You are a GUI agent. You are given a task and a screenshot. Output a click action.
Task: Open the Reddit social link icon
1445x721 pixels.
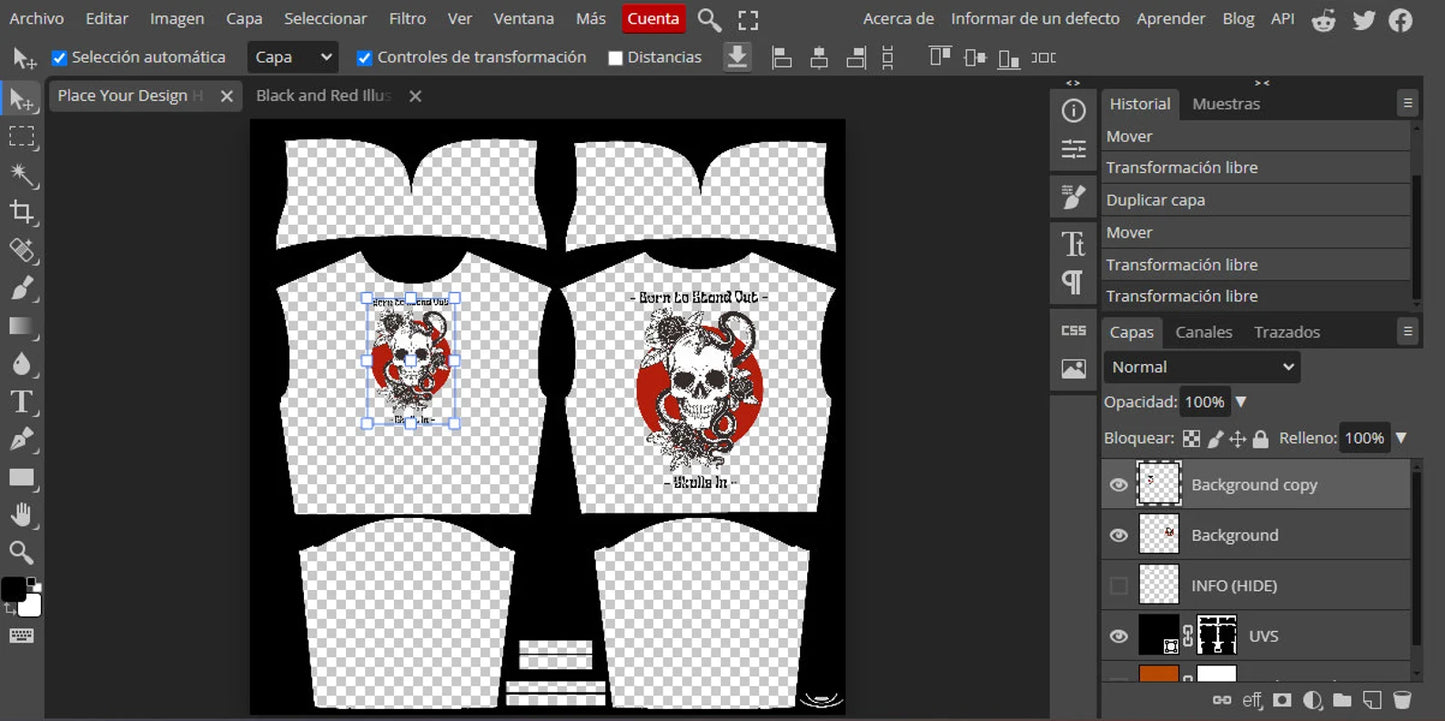coord(1324,19)
